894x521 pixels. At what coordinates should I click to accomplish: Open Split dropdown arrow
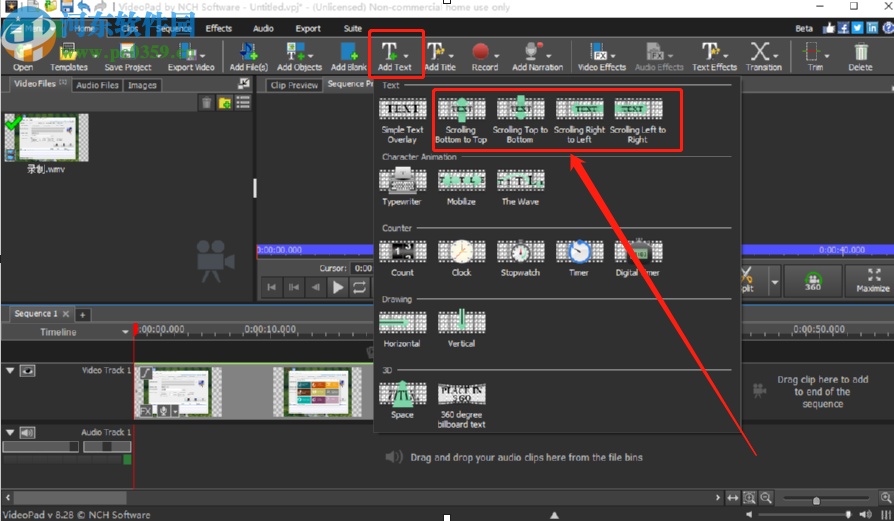774,282
